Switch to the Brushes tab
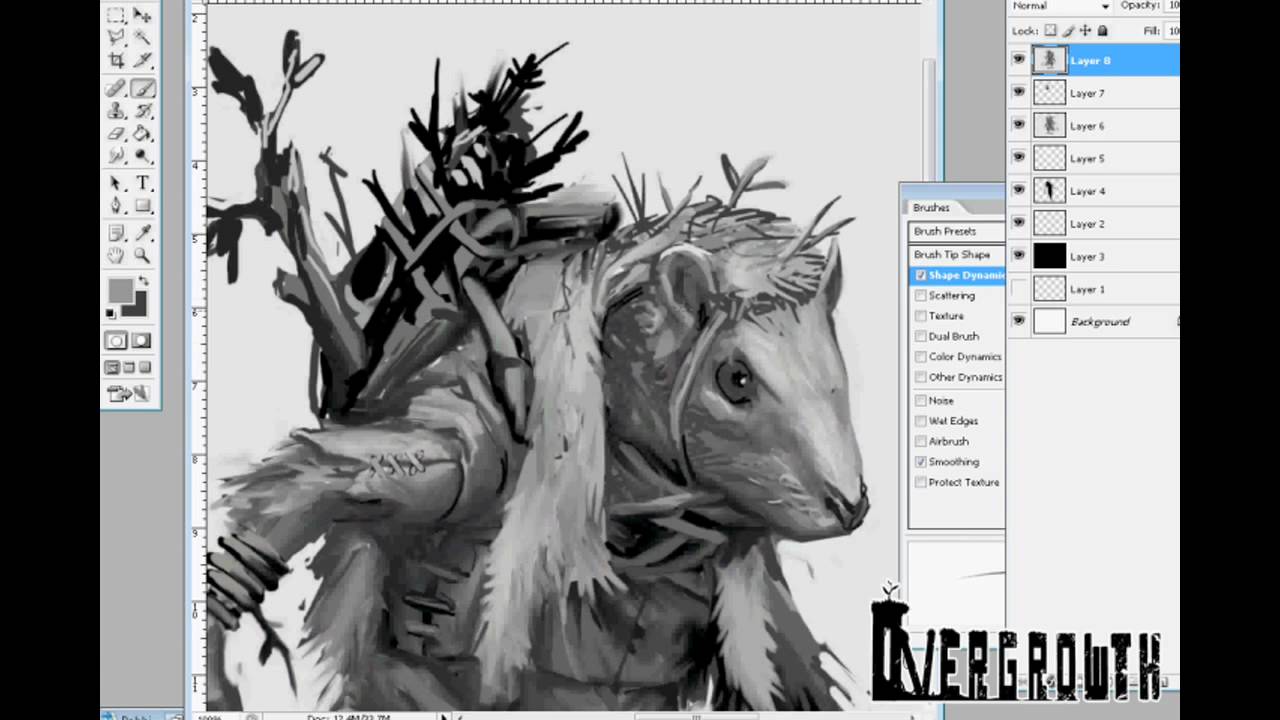The image size is (1280, 720). pos(931,207)
